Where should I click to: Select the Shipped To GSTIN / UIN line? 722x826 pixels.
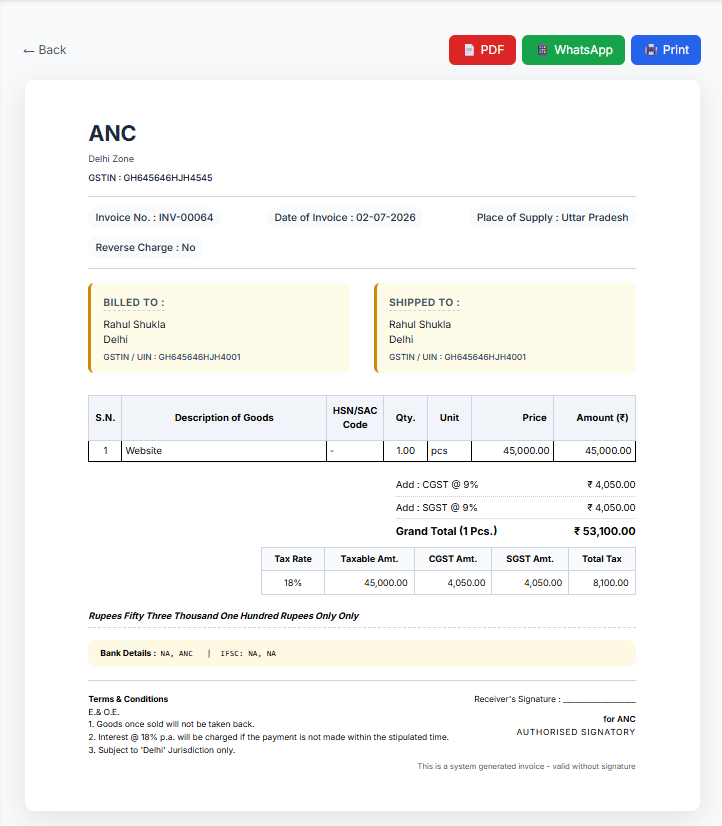tap(457, 357)
